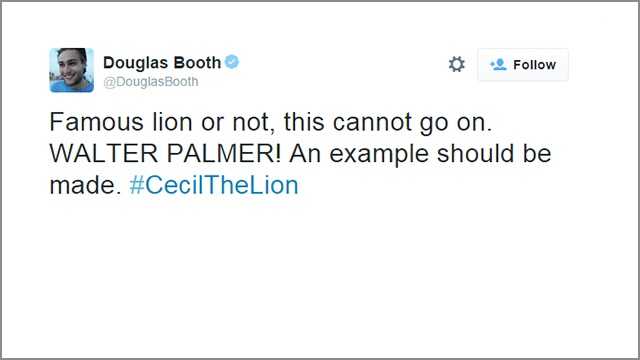
Task: Open the gear icon user actions menu
Action: (456, 64)
